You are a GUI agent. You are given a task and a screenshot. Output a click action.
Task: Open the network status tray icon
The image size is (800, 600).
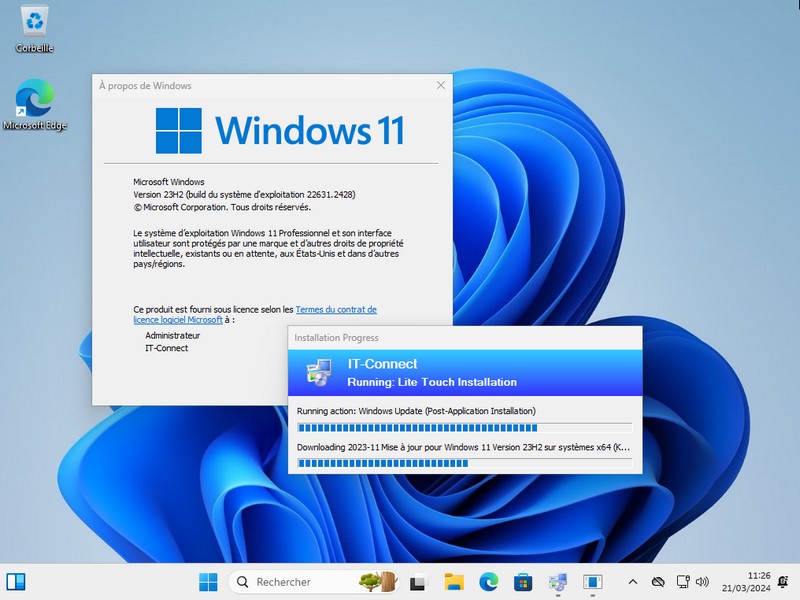tap(683, 582)
